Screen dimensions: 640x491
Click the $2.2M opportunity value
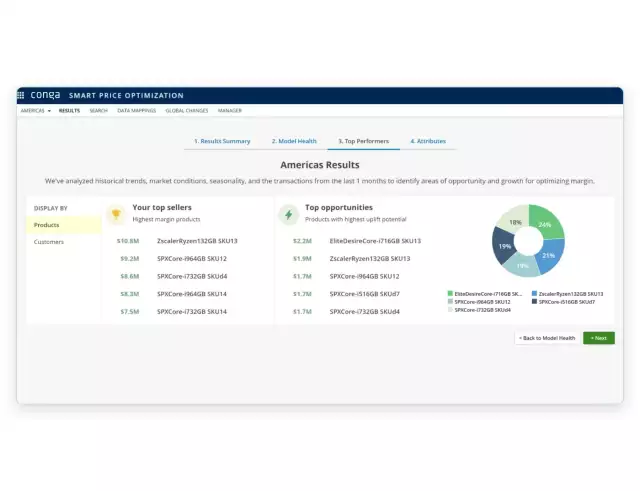coord(302,241)
